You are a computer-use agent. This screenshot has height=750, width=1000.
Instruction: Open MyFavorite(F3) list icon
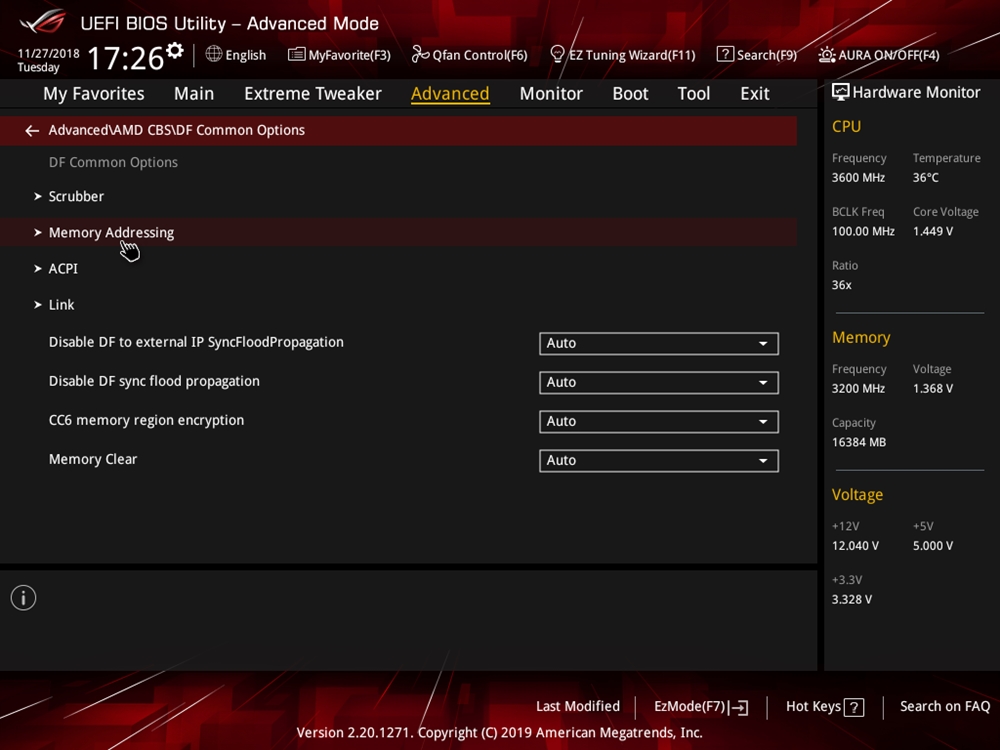(x=297, y=55)
